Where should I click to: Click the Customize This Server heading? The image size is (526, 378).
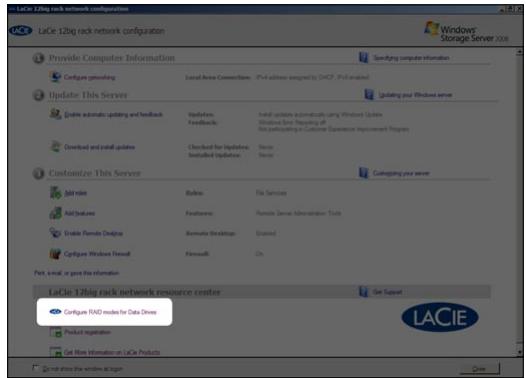point(95,173)
